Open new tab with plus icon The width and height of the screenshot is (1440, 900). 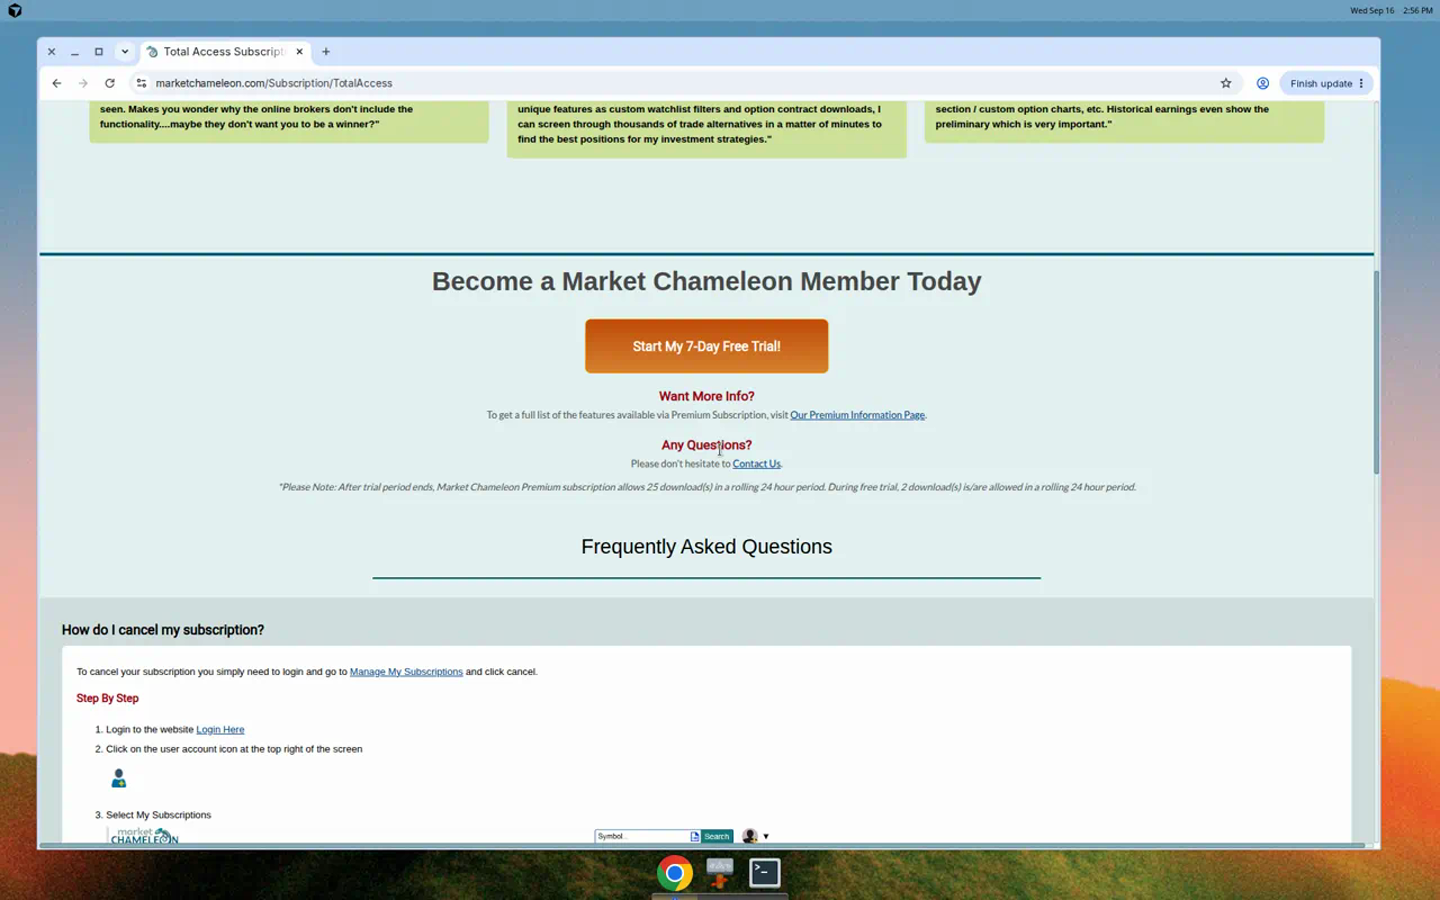[326, 52]
